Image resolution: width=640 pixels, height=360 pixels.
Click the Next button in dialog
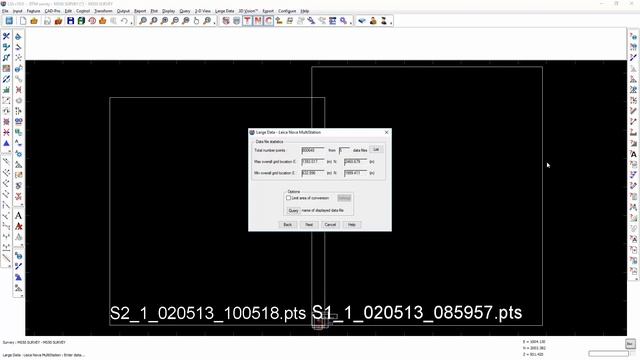(309, 225)
